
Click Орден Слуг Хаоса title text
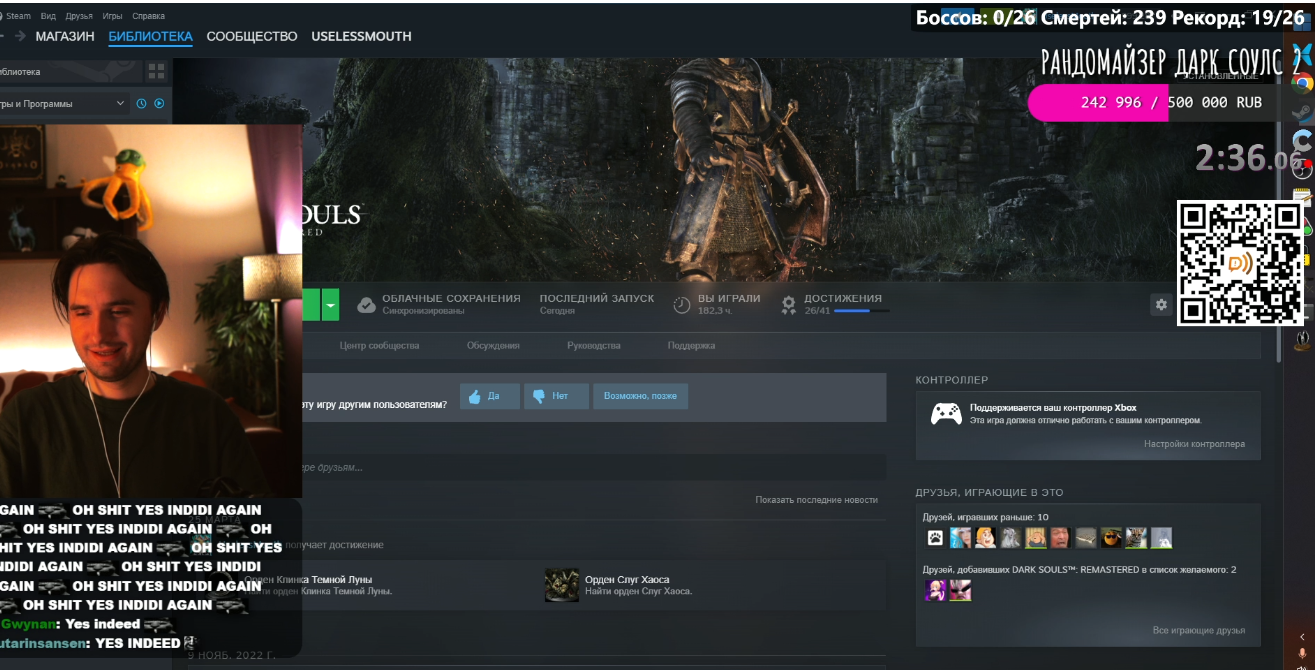point(627,580)
